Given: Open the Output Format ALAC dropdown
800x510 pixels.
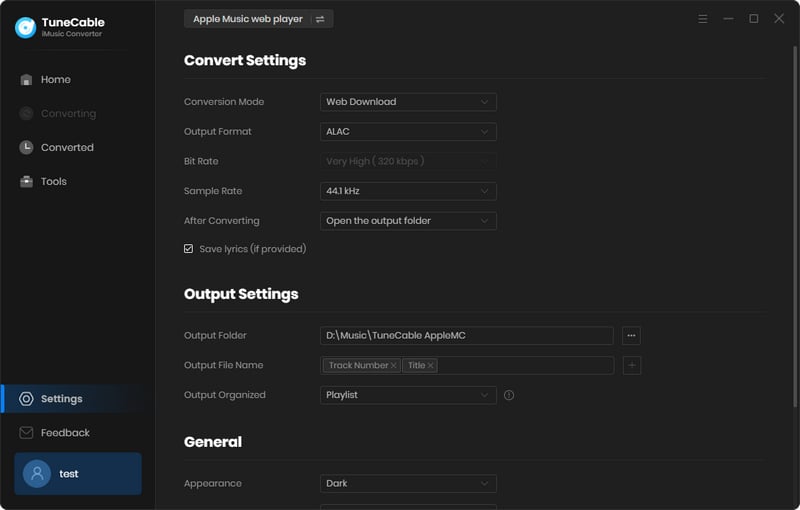Looking at the screenshot, I should point(408,132).
